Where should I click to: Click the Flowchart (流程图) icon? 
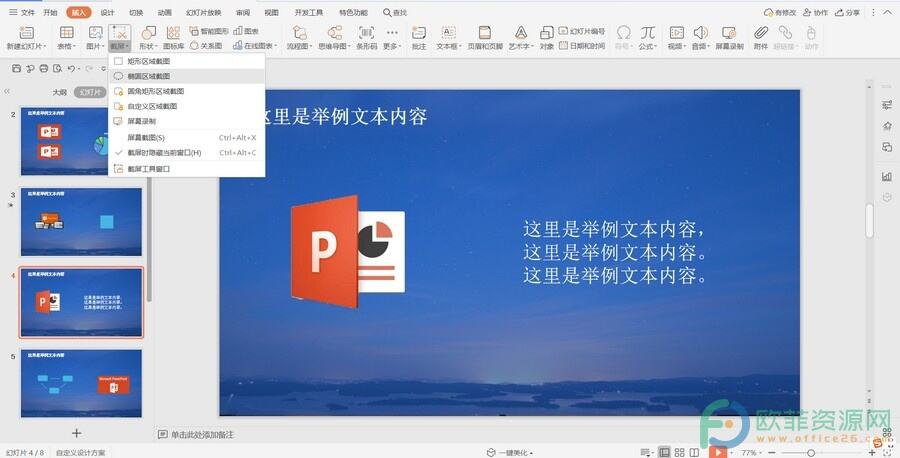click(x=299, y=33)
